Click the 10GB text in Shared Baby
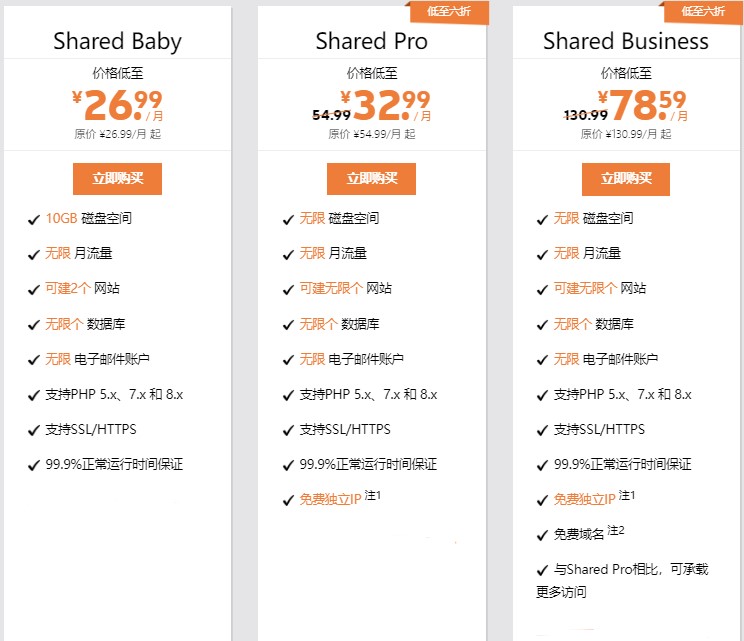This screenshot has width=744, height=641. click(x=60, y=219)
